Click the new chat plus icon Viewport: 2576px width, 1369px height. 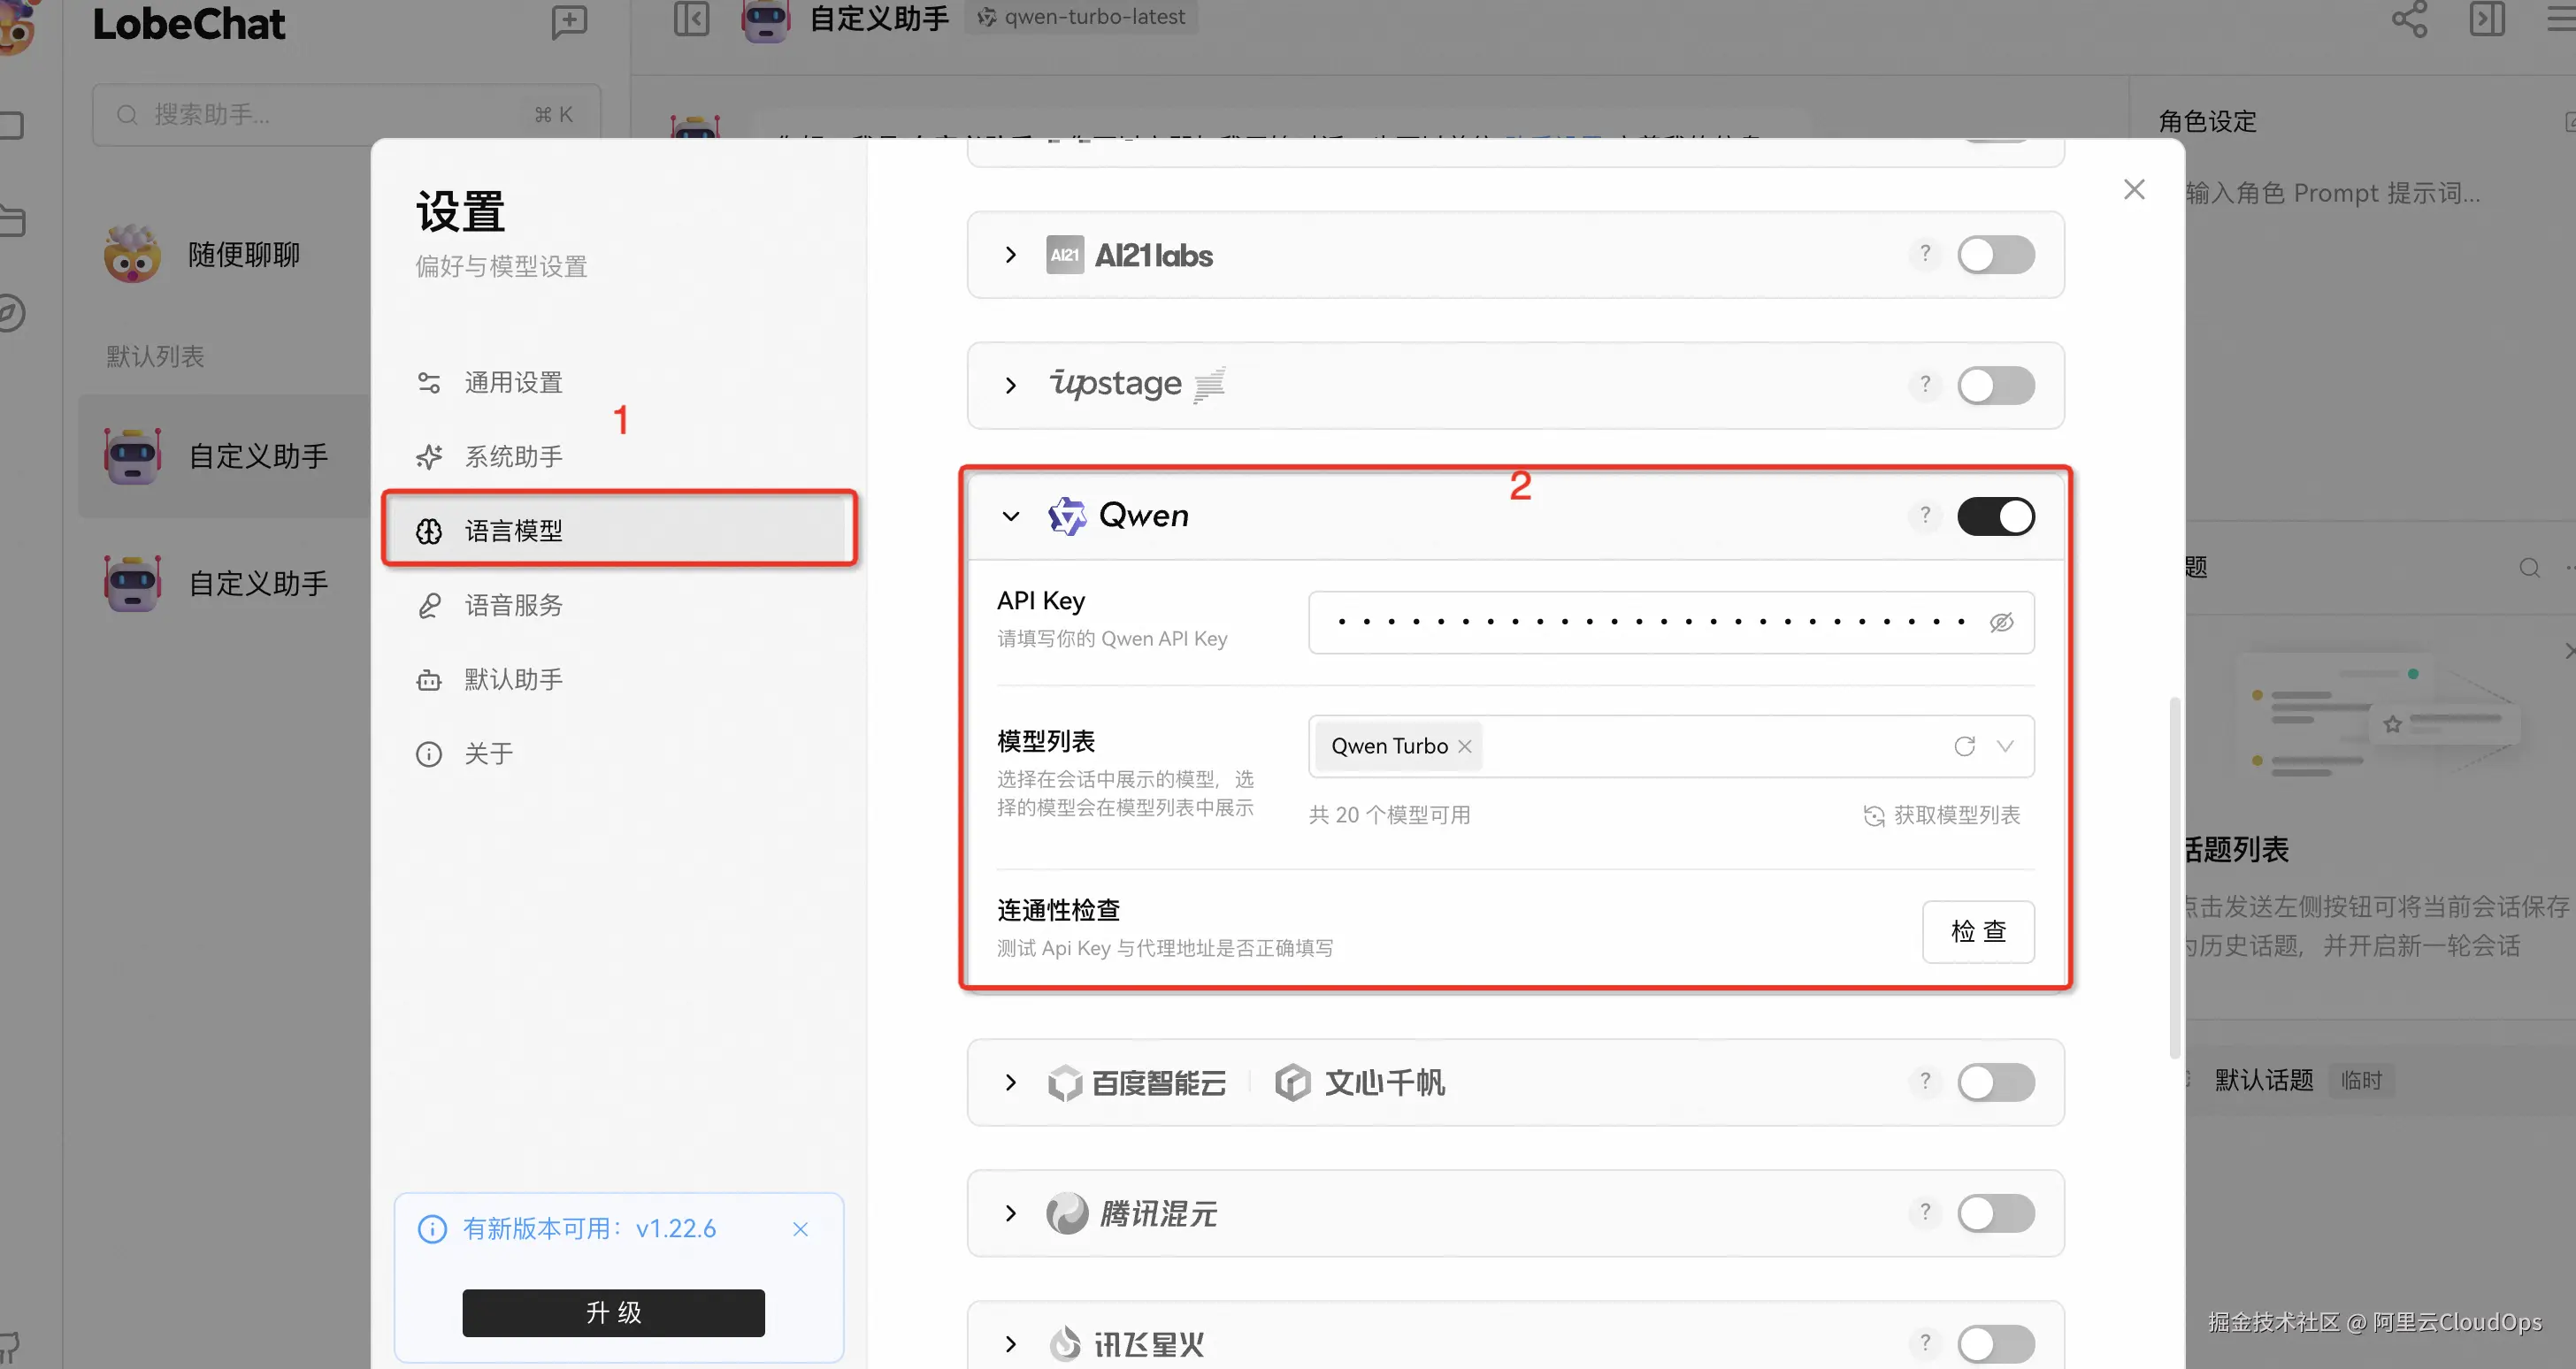click(x=569, y=21)
